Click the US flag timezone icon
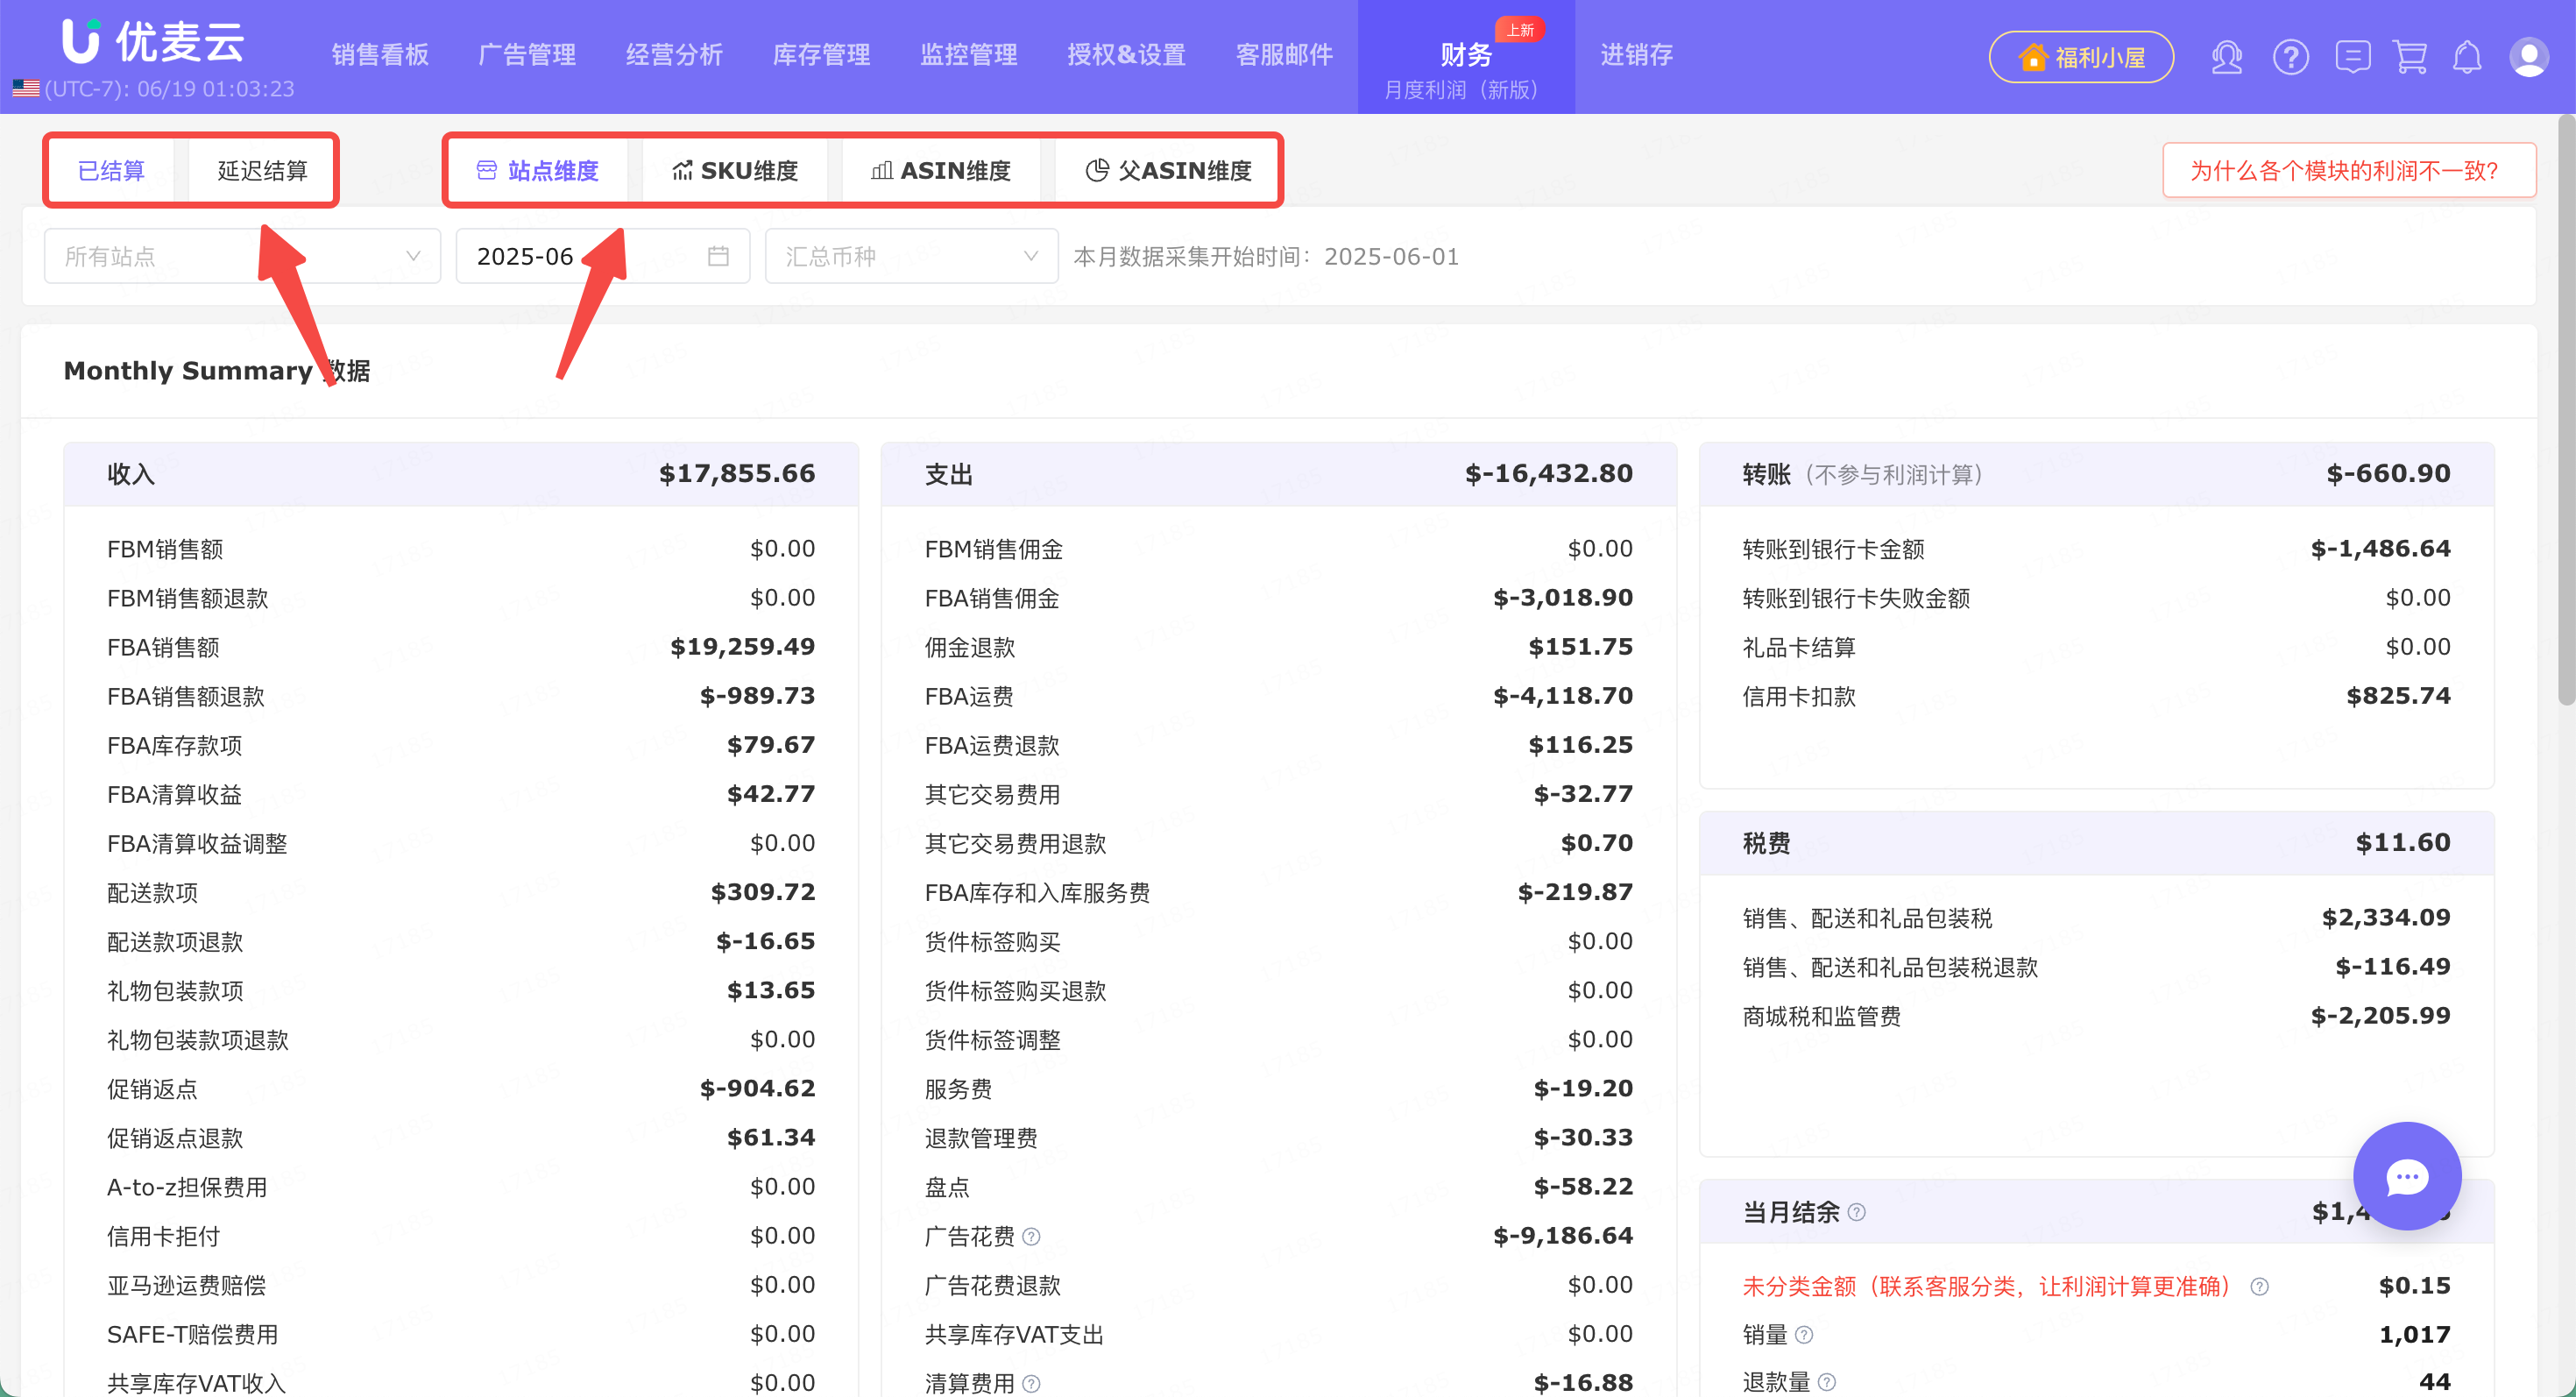 (x=26, y=89)
